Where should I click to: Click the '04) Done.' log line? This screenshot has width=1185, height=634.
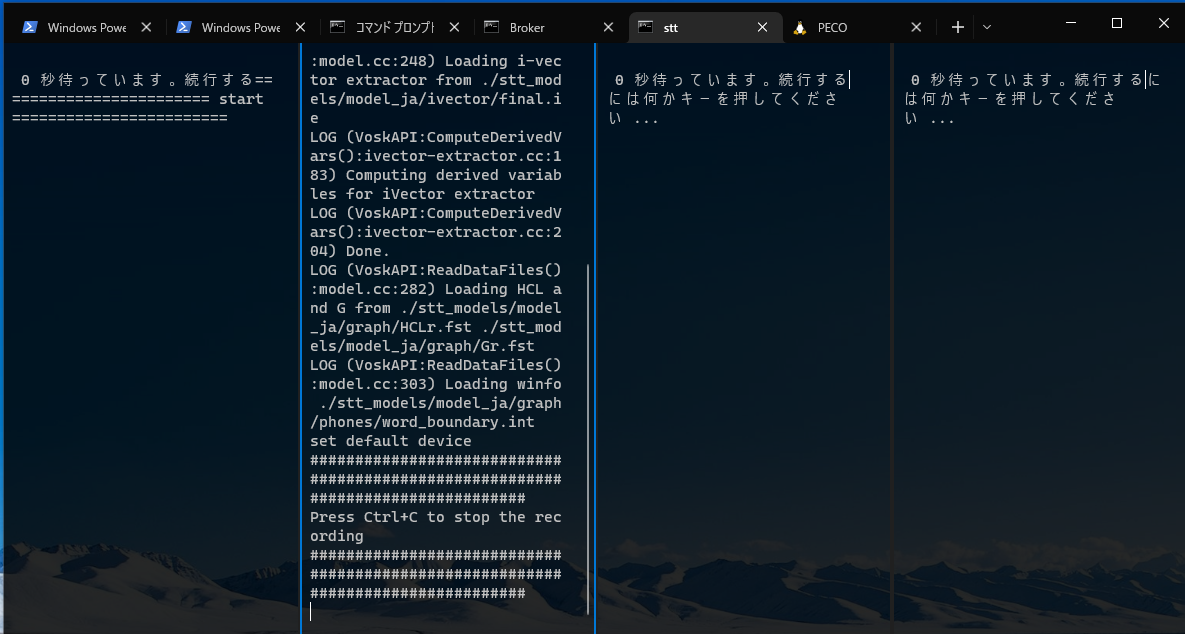pos(351,251)
